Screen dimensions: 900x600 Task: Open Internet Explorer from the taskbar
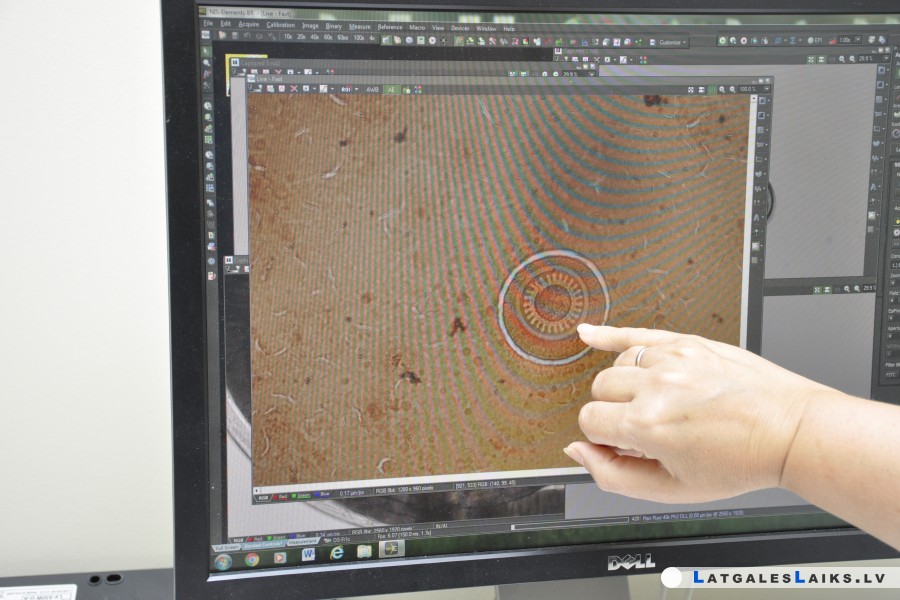[x=336, y=553]
